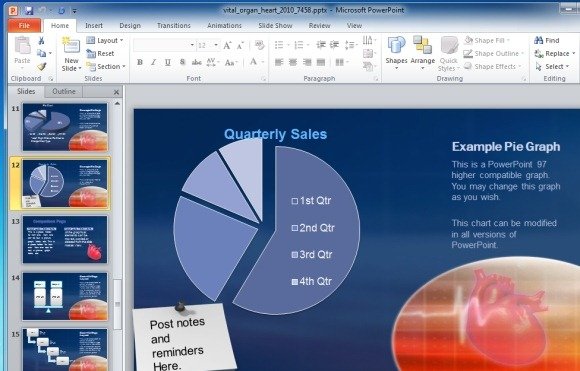The width and height of the screenshot is (580, 371).
Task: Toggle Italic formatting
Action: (x=154, y=62)
